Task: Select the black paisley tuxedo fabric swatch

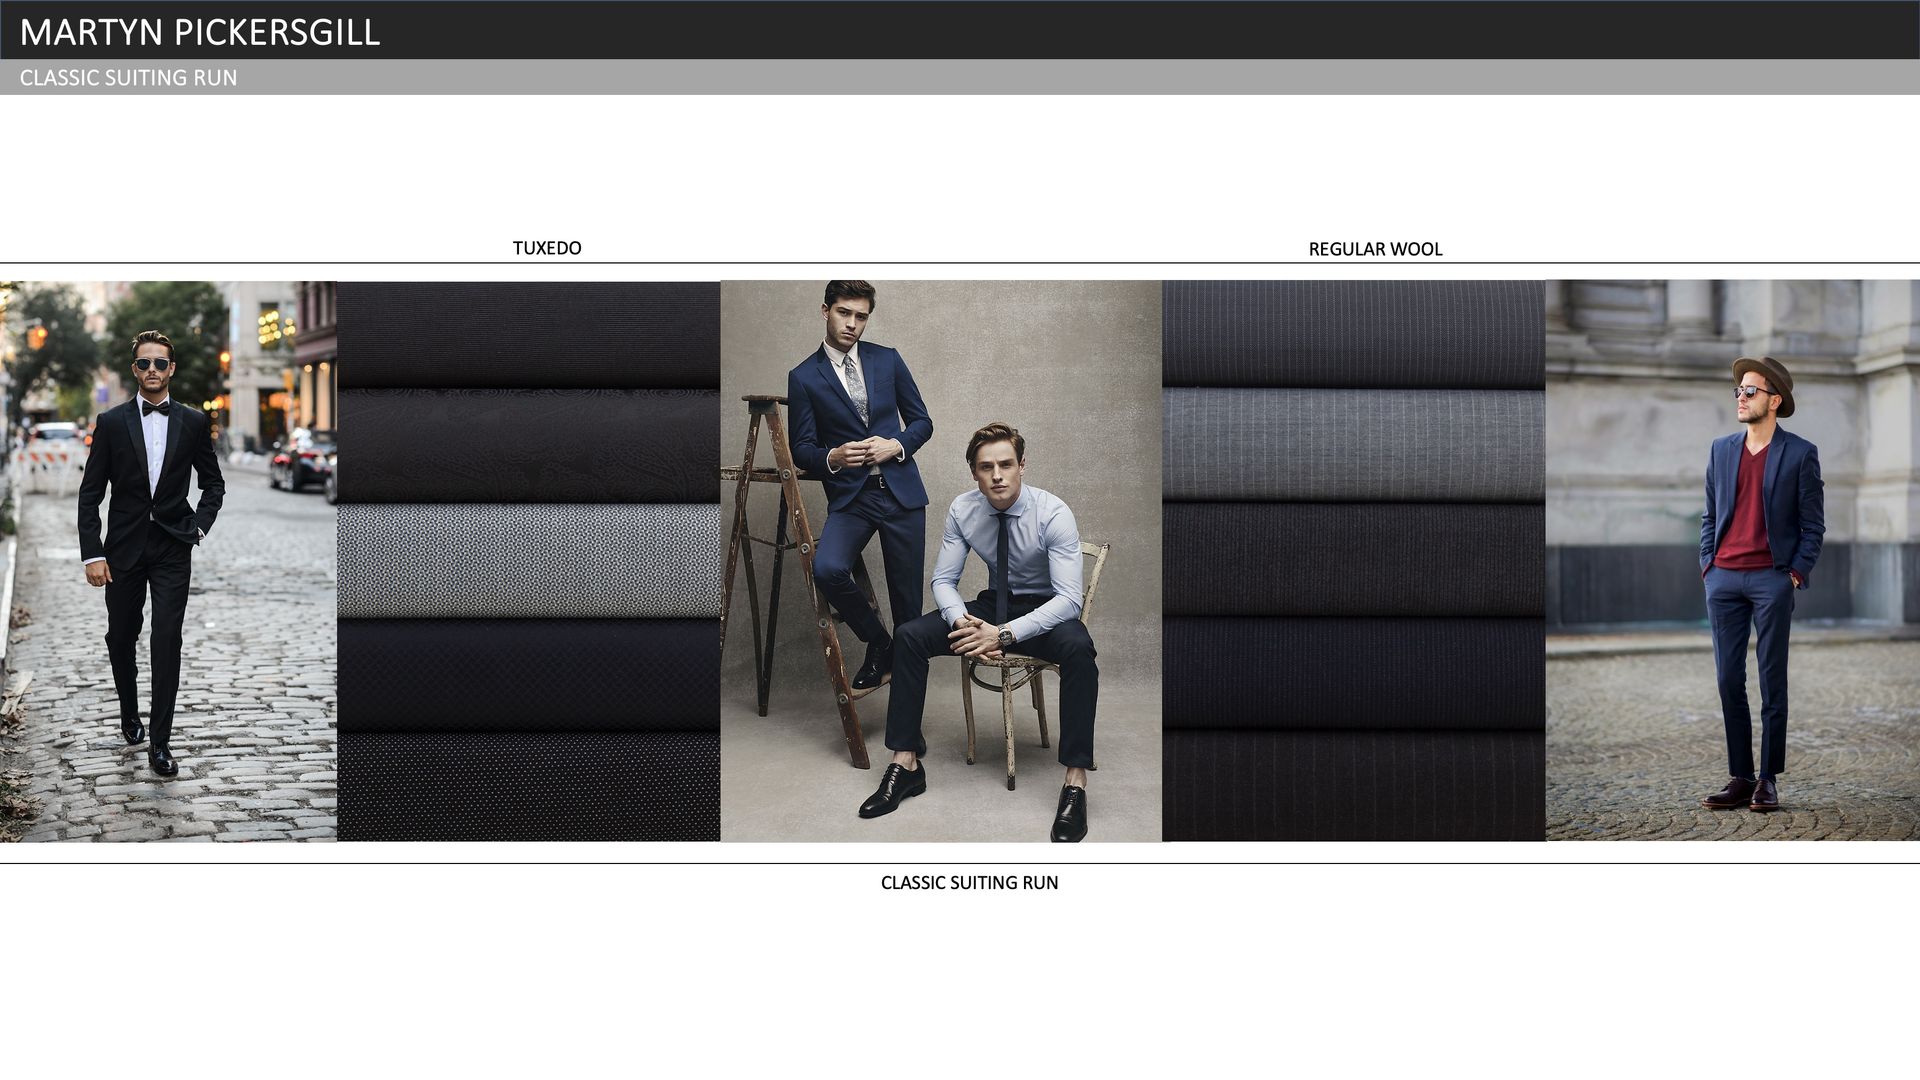Action: point(528,447)
